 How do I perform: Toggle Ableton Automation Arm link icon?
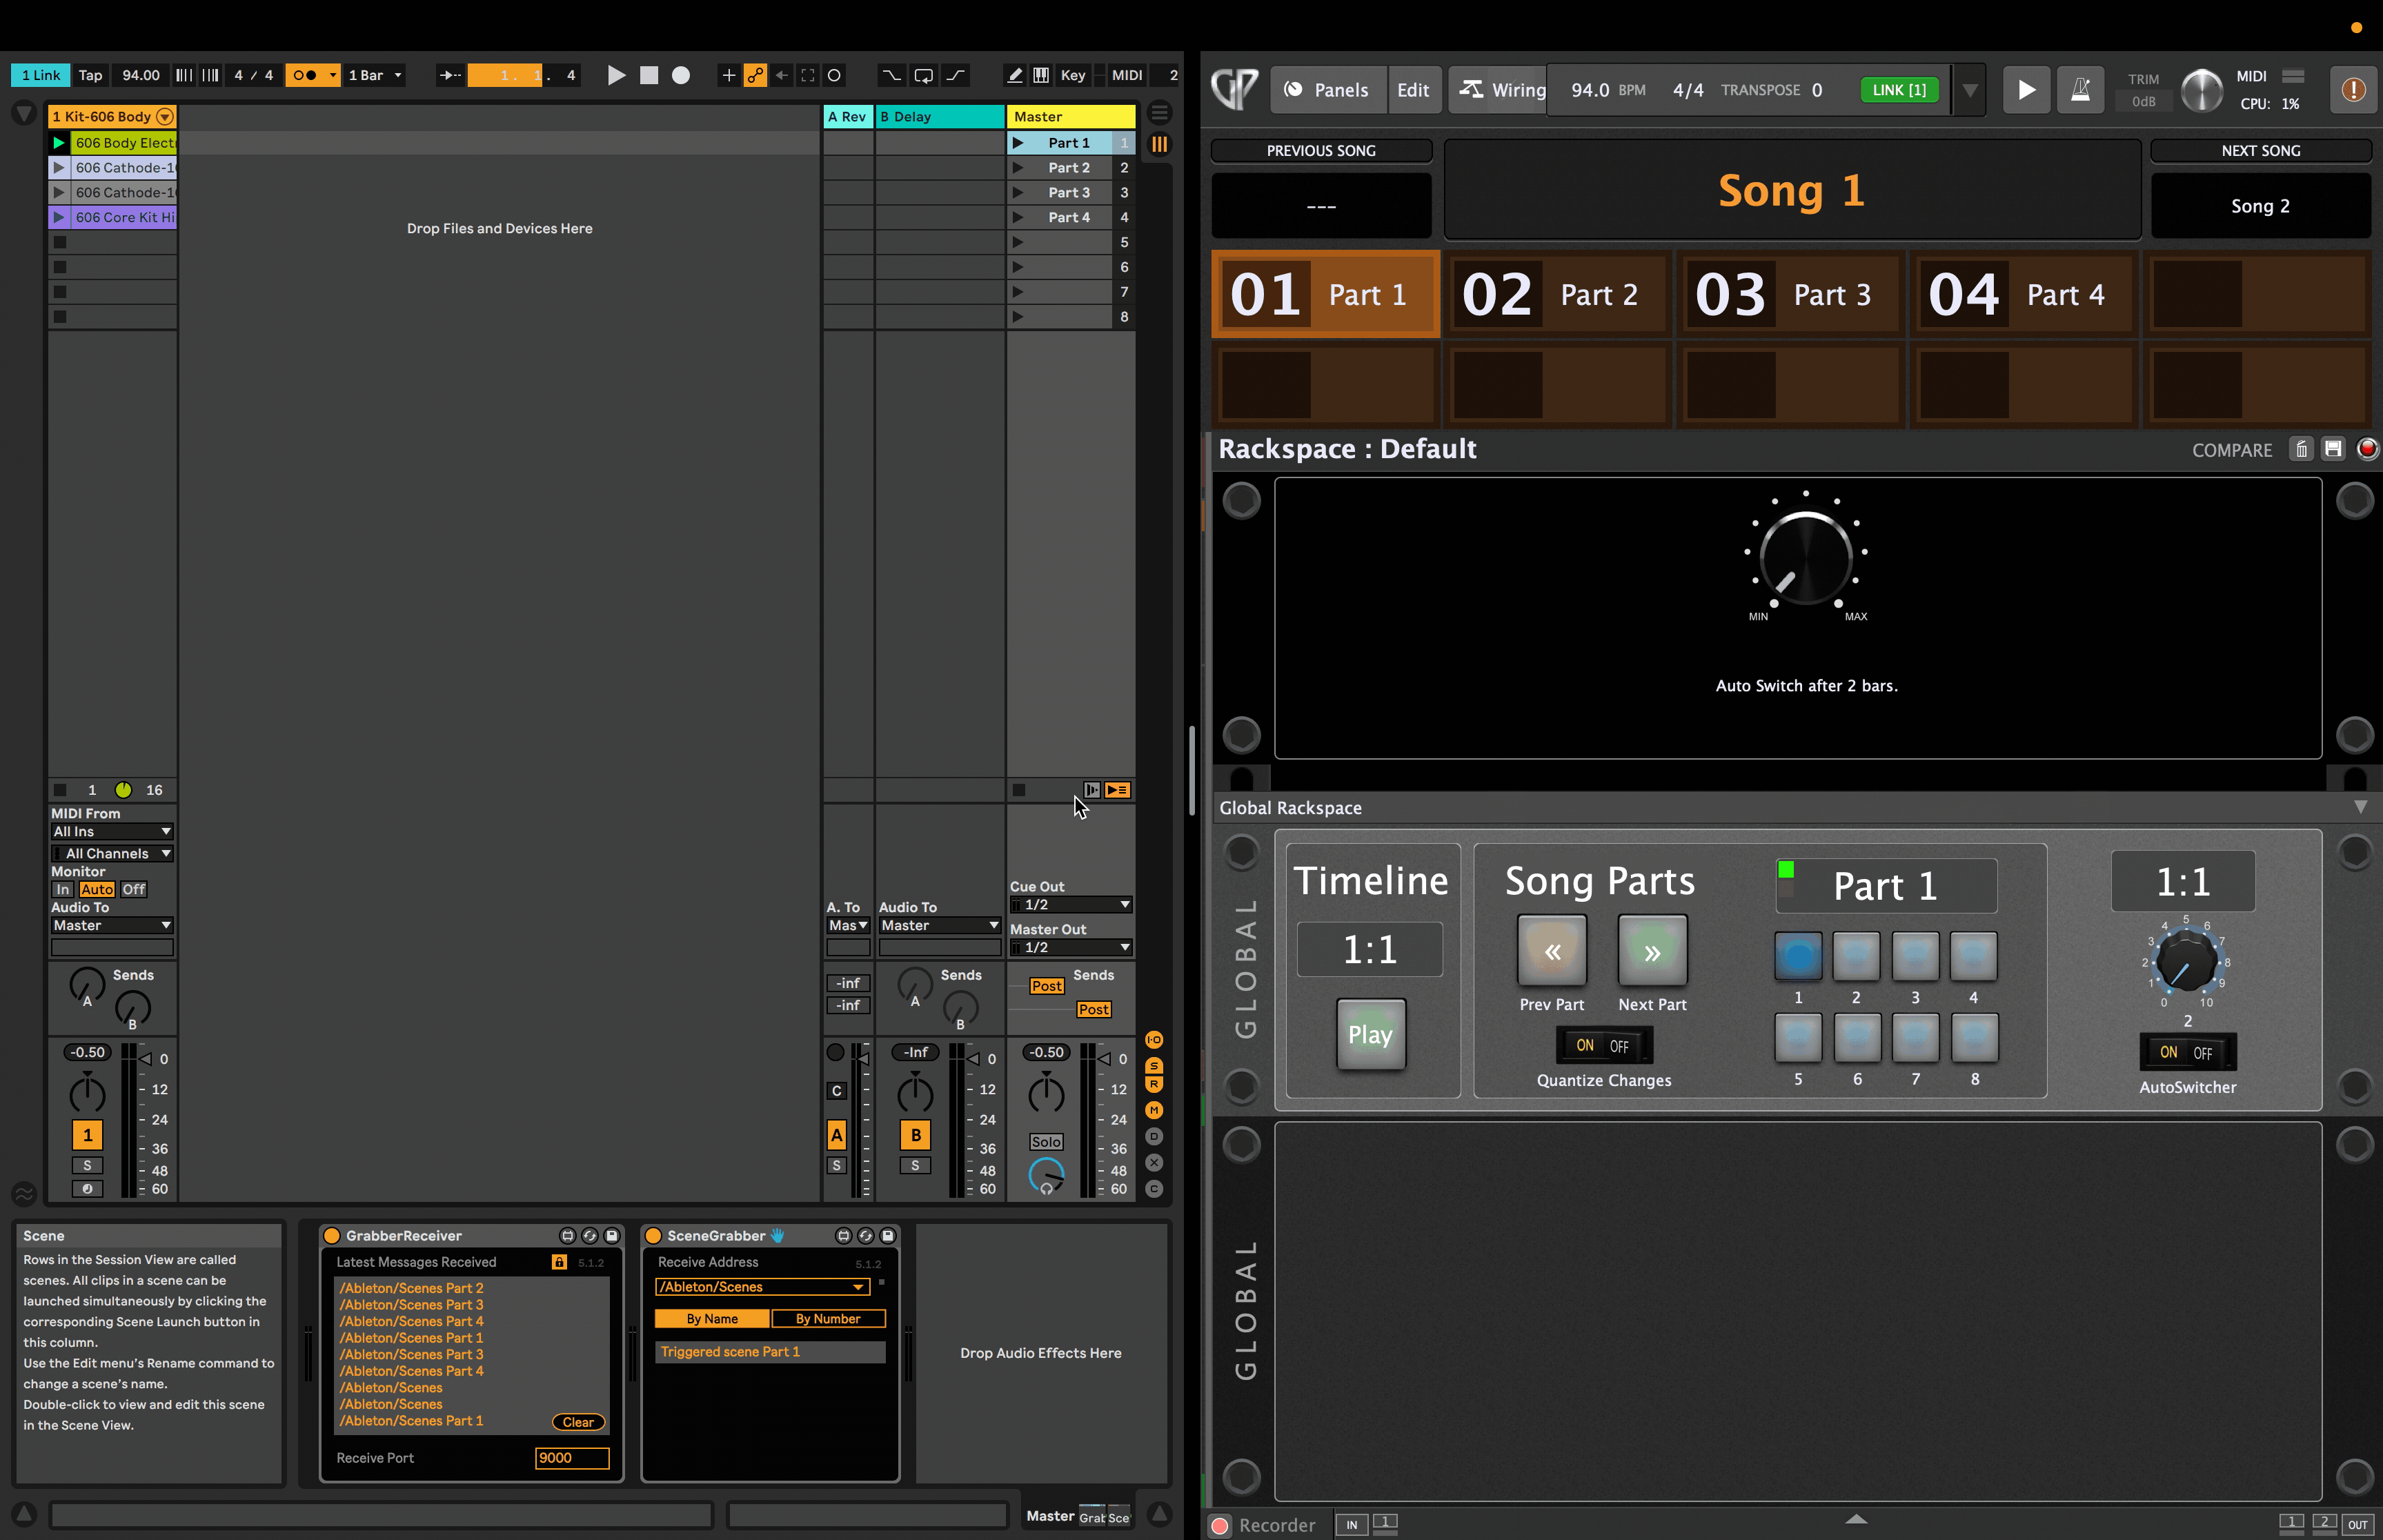[x=755, y=75]
